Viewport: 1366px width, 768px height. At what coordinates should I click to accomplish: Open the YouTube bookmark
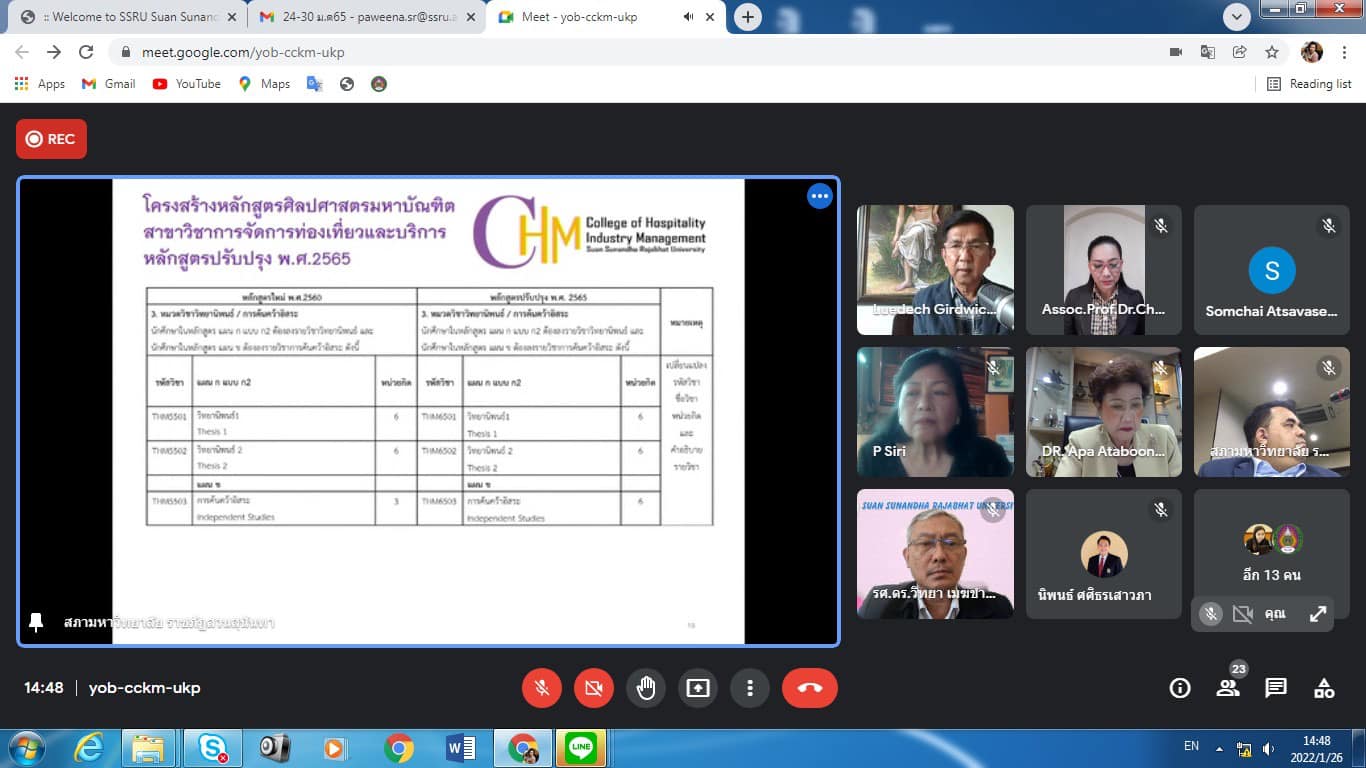[x=187, y=84]
